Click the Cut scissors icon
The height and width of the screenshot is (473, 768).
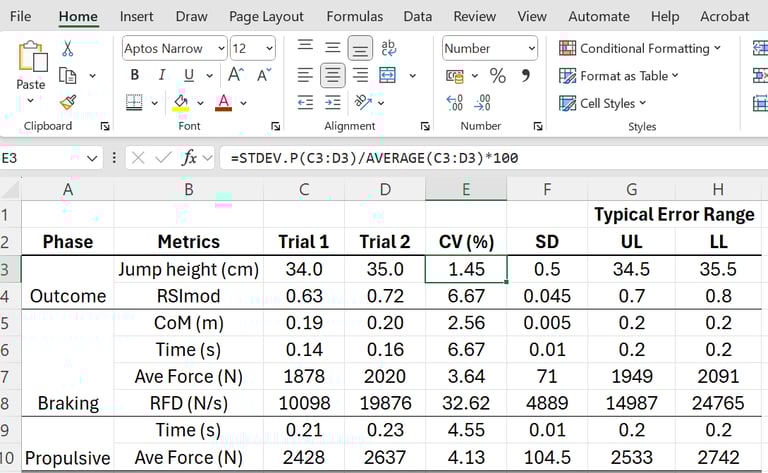67,49
